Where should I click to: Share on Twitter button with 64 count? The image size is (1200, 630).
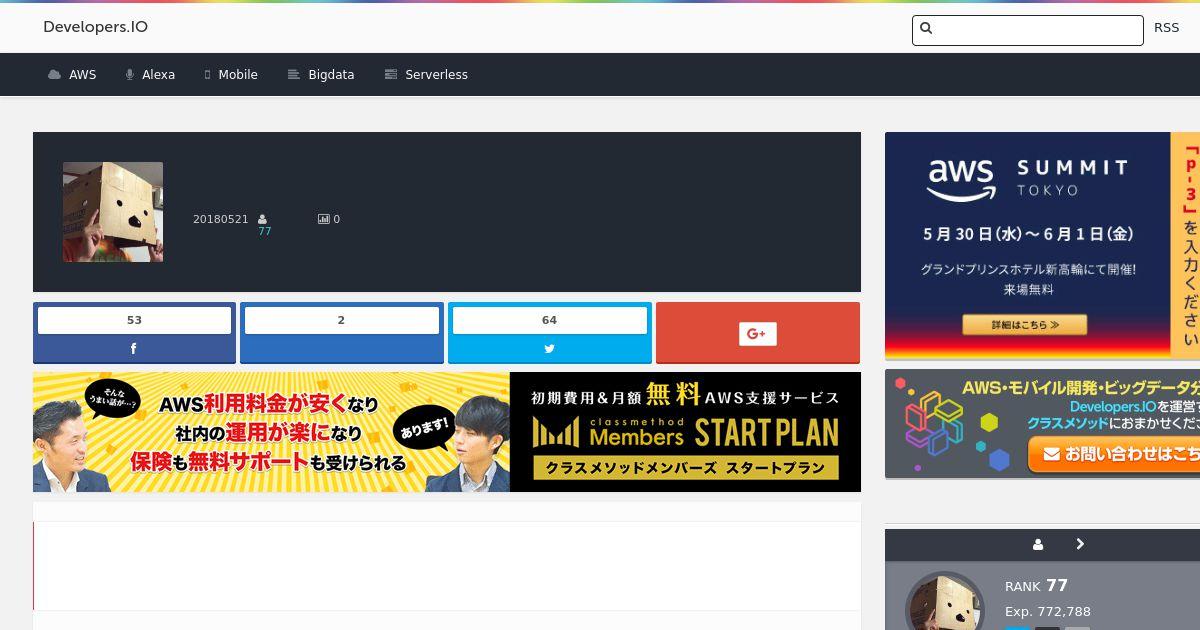click(550, 333)
